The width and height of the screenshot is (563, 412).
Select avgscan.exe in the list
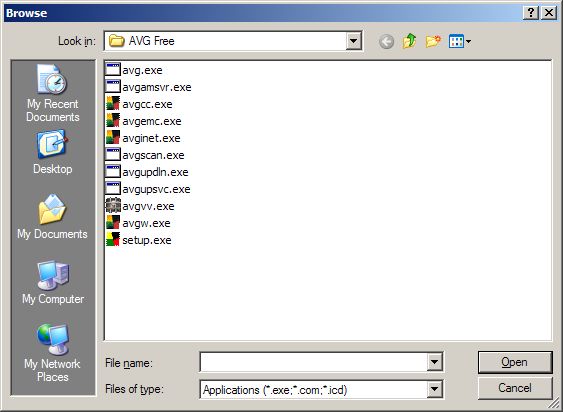coord(145,155)
